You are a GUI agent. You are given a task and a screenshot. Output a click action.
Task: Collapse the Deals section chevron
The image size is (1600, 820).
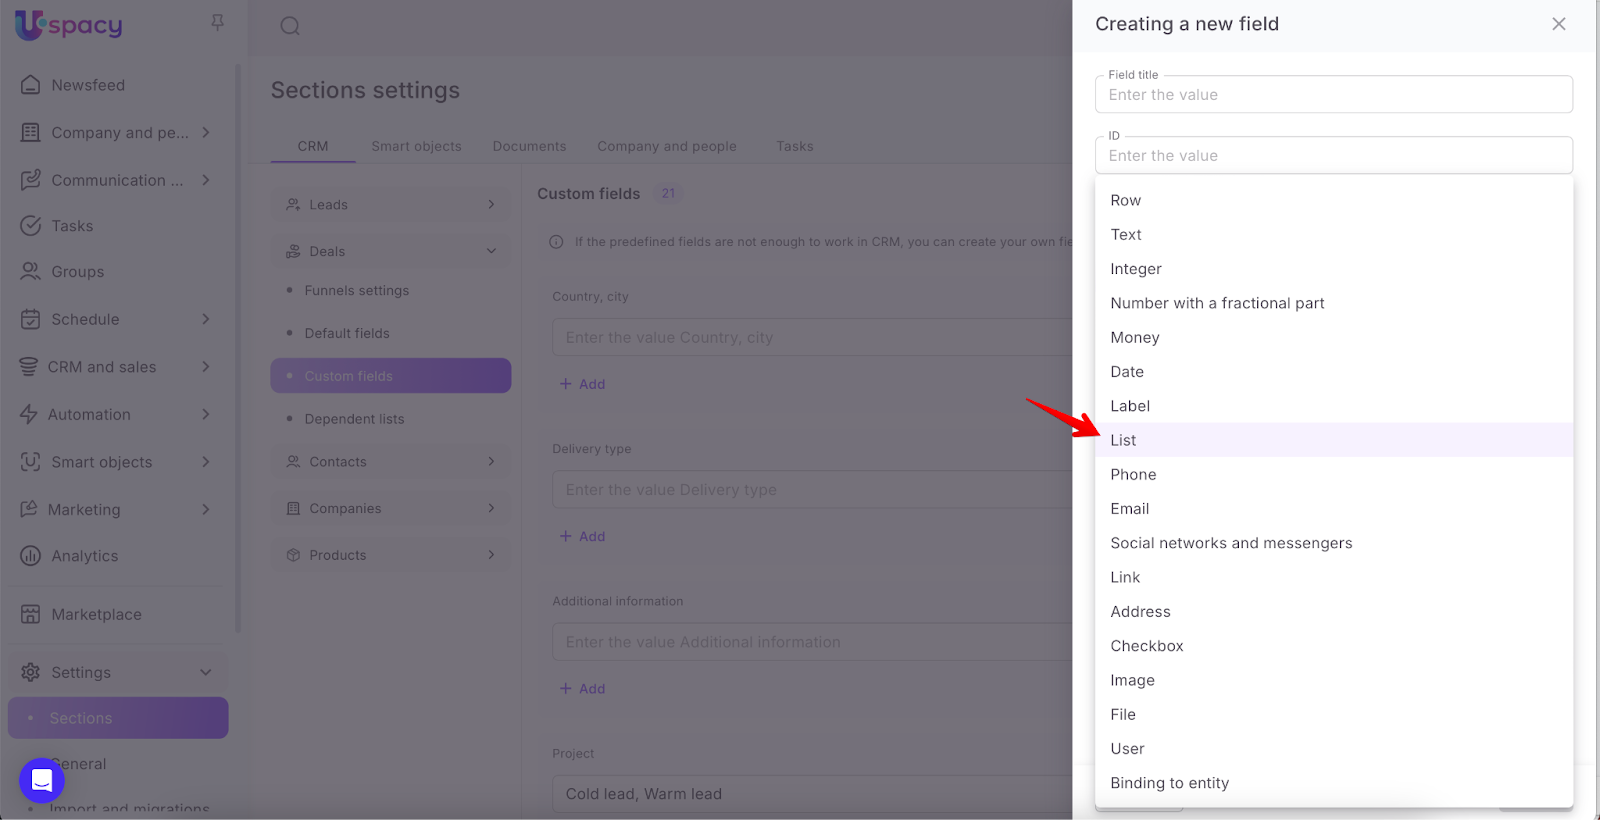pyautogui.click(x=491, y=251)
